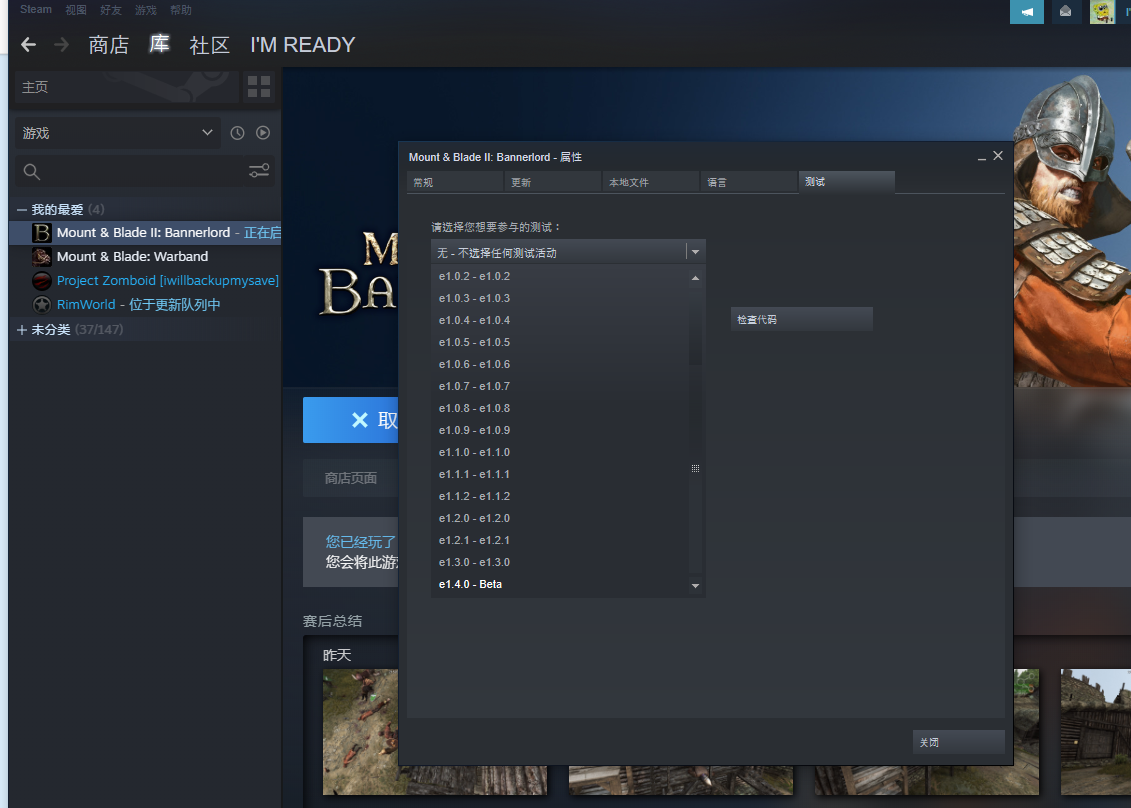1131x808 pixels.
Task: Open the Steam announcements megaphone icon
Action: click(x=1026, y=12)
